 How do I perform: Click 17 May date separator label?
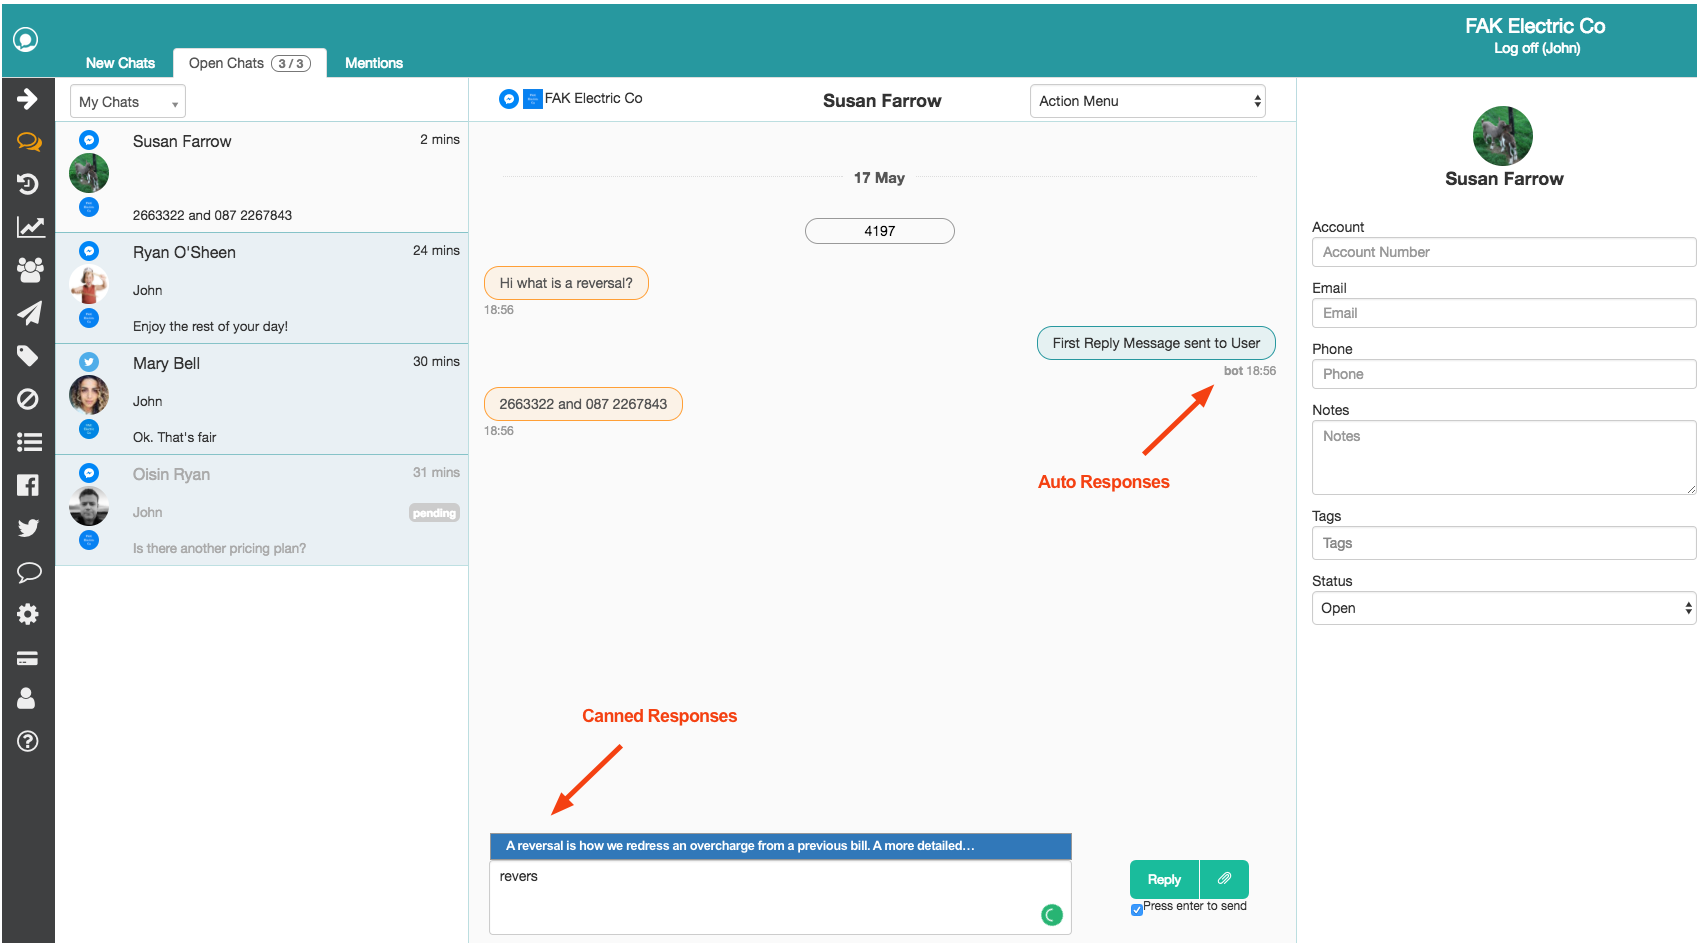(879, 177)
